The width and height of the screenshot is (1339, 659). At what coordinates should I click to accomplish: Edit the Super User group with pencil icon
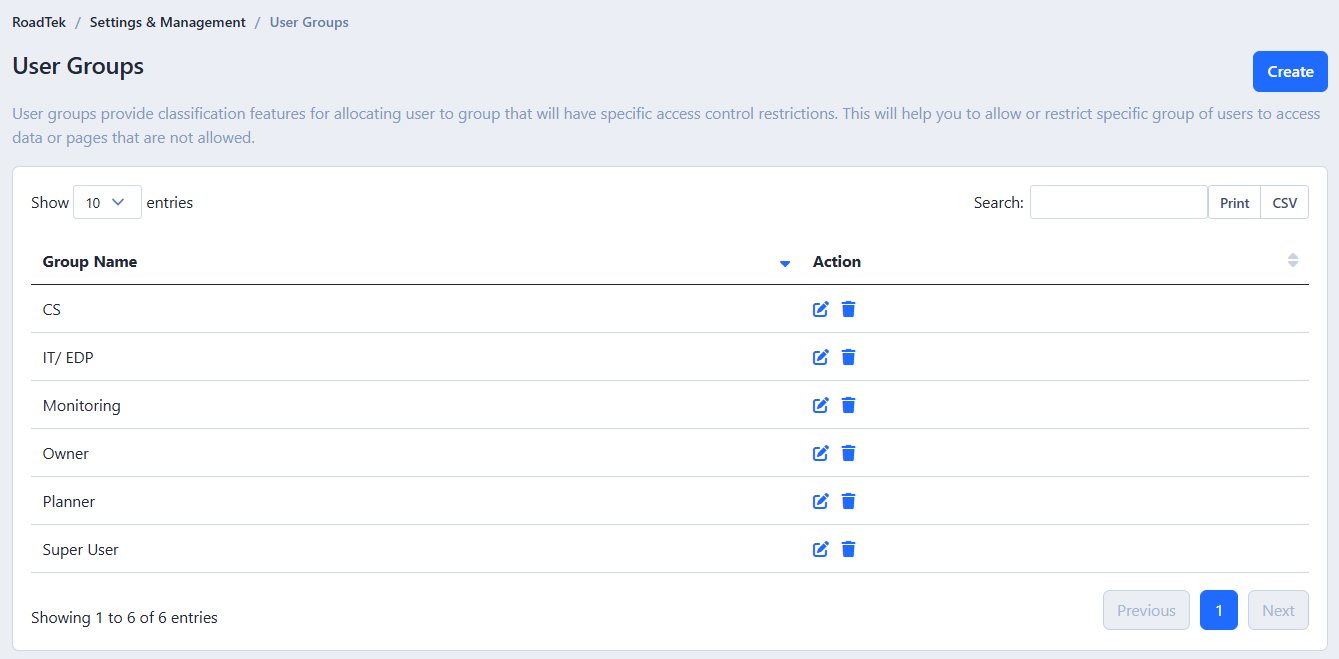pos(820,549)
